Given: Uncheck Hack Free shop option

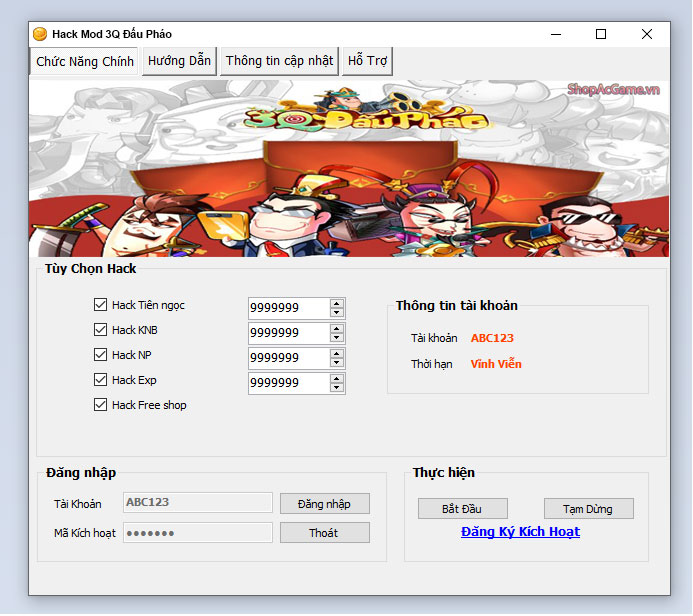Looking at the screenshot, I should 100,405.
